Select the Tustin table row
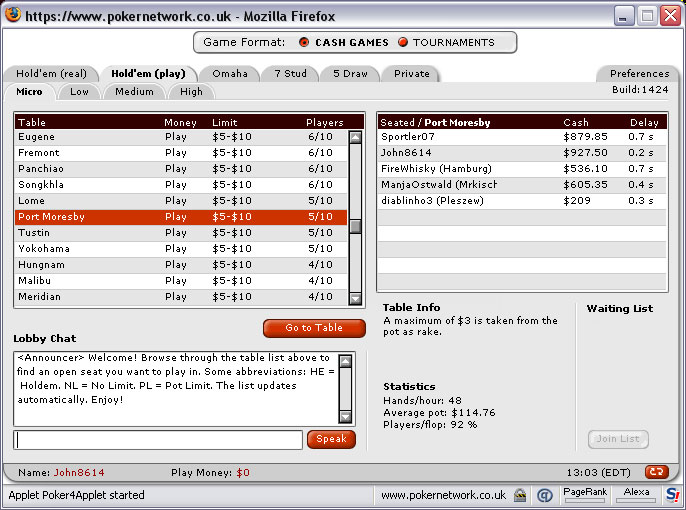The image size is (686, 510). 182,233
